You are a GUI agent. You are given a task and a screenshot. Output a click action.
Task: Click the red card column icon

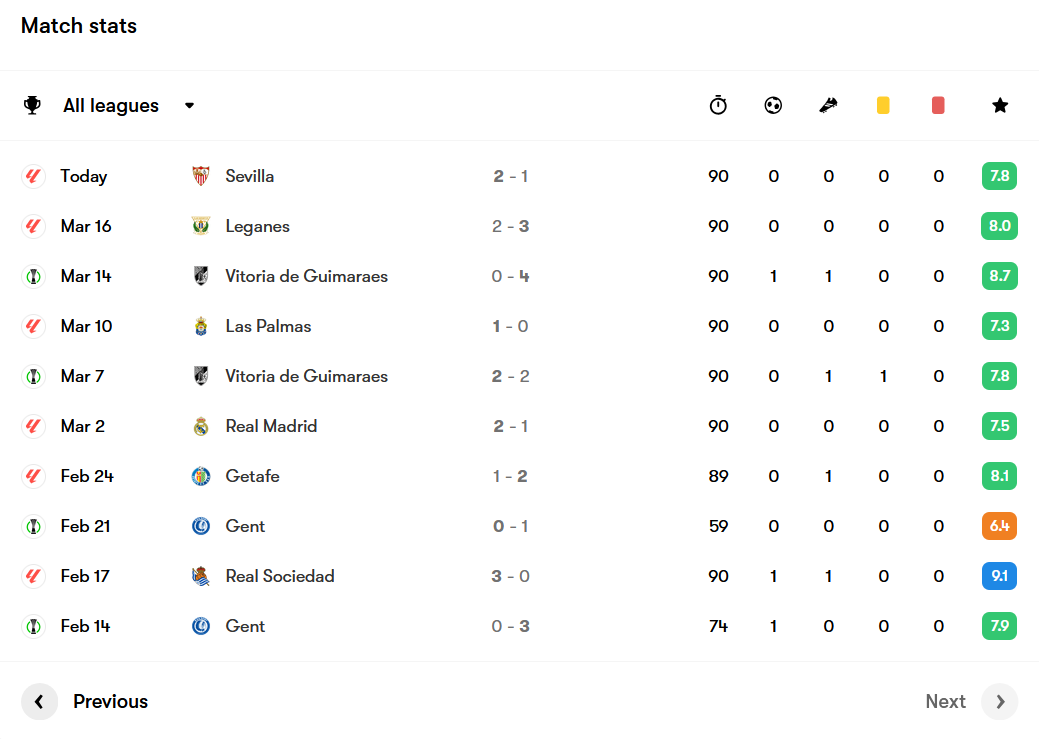pyautogui.click(x=938, y=105)
